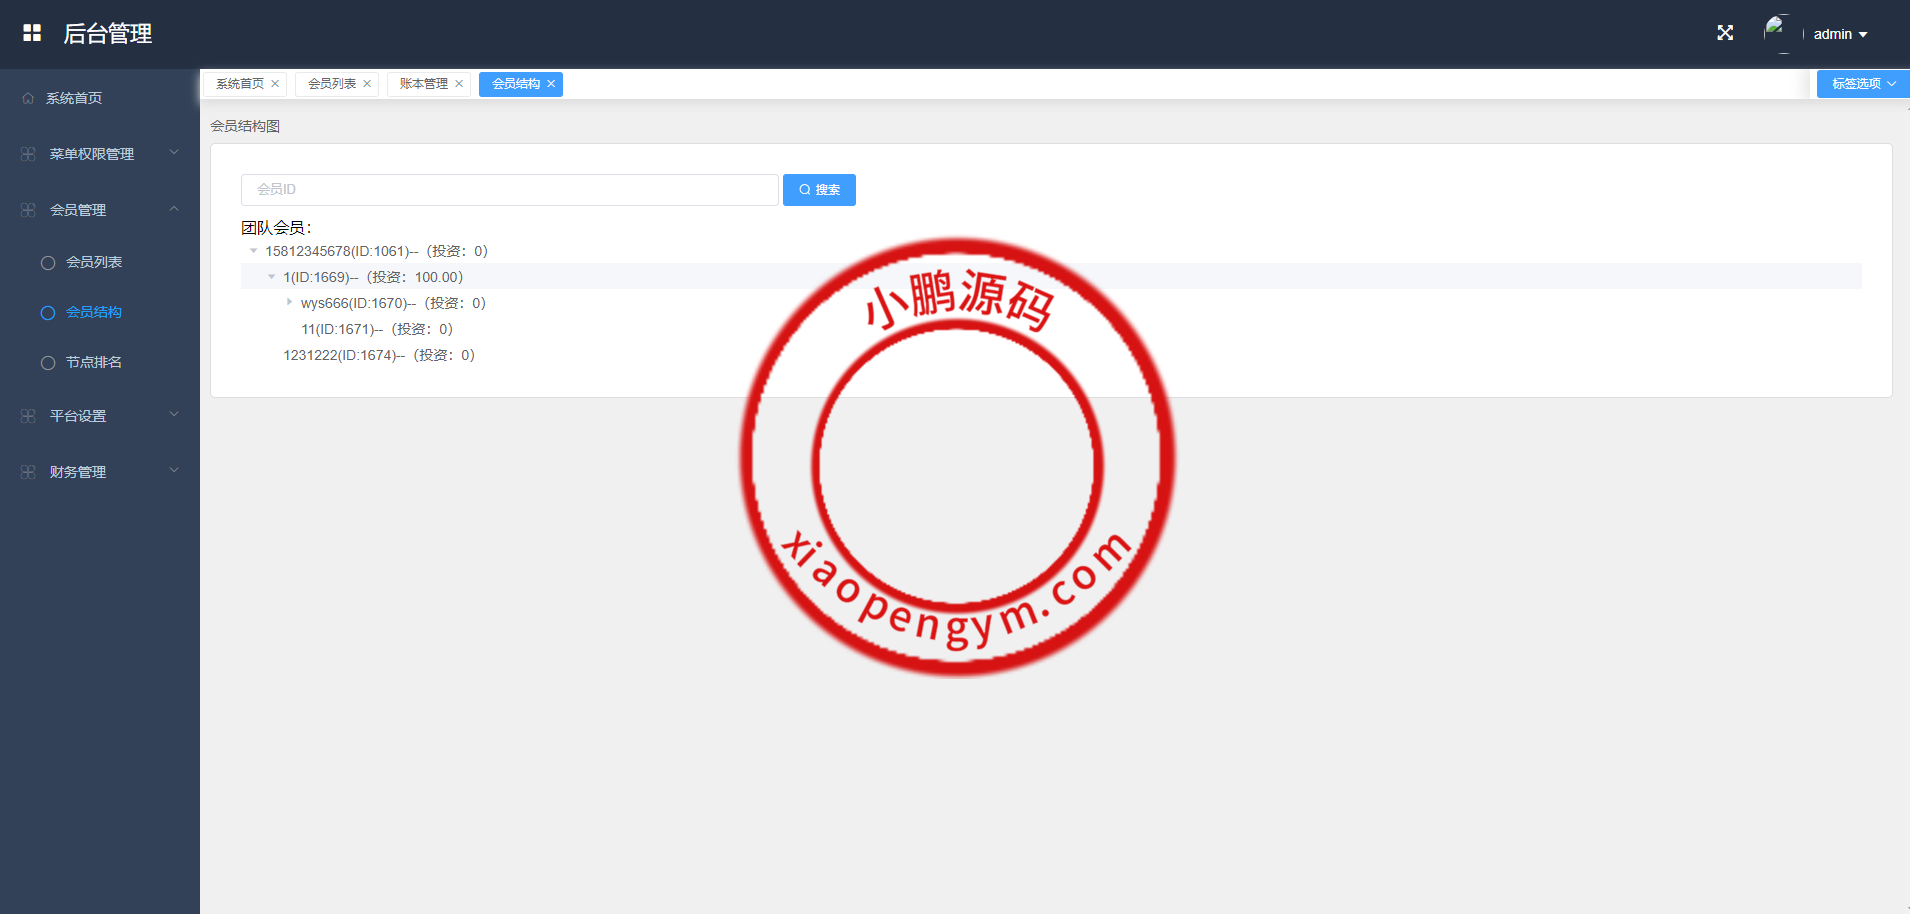Viewport: 1910px width, 914px height.
Task: Expand the wys666(ID:1670) tree node
Action: pyautogui.click(x=289, y=302)
